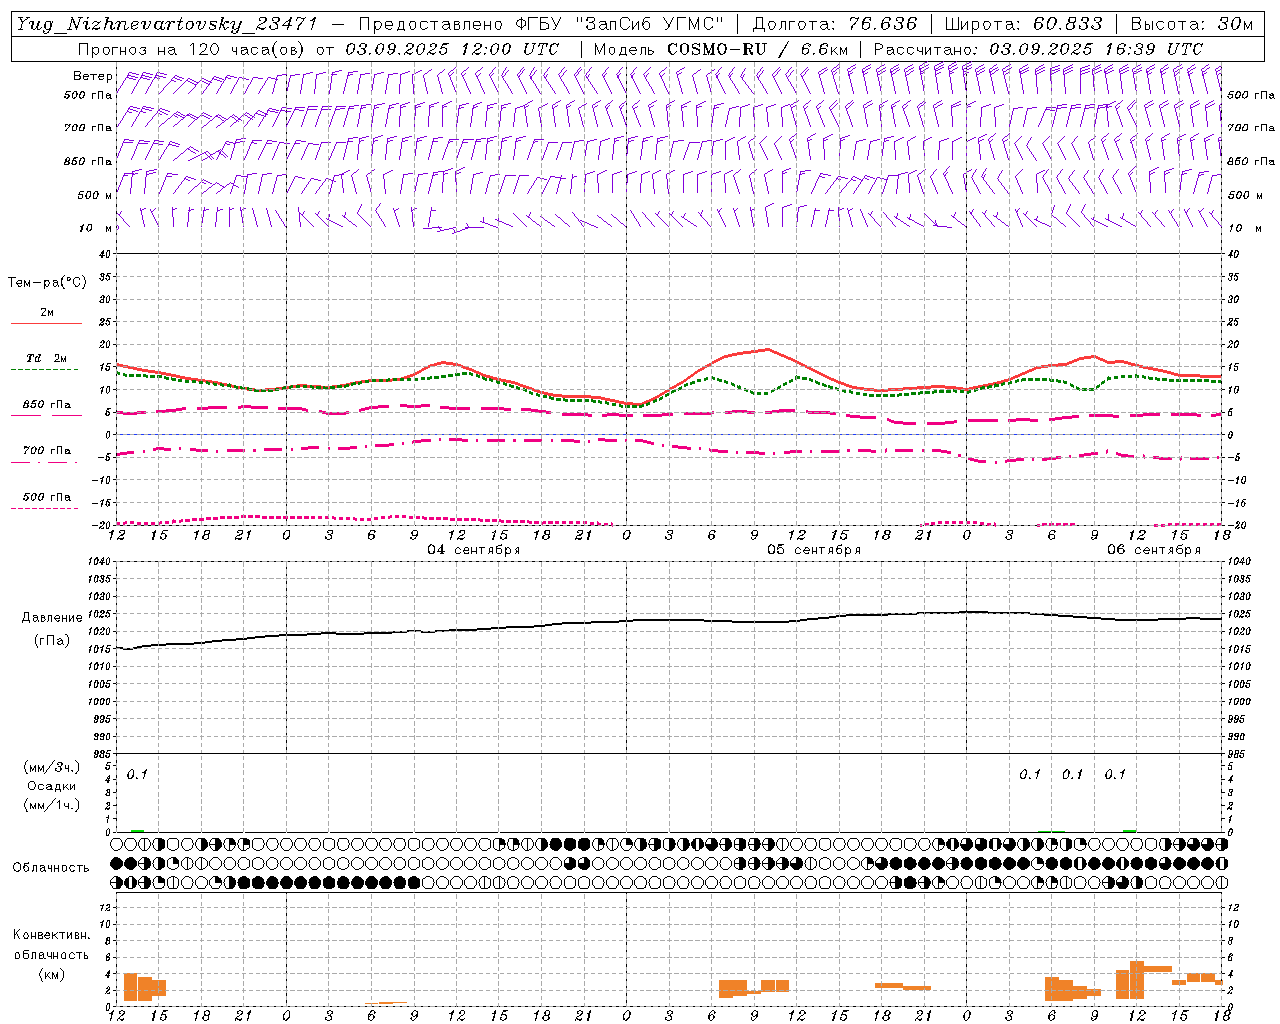This screenshot has height=1024, width=1280.
Task: Click the 10 м wind level label on left
Action: point(97,228)
